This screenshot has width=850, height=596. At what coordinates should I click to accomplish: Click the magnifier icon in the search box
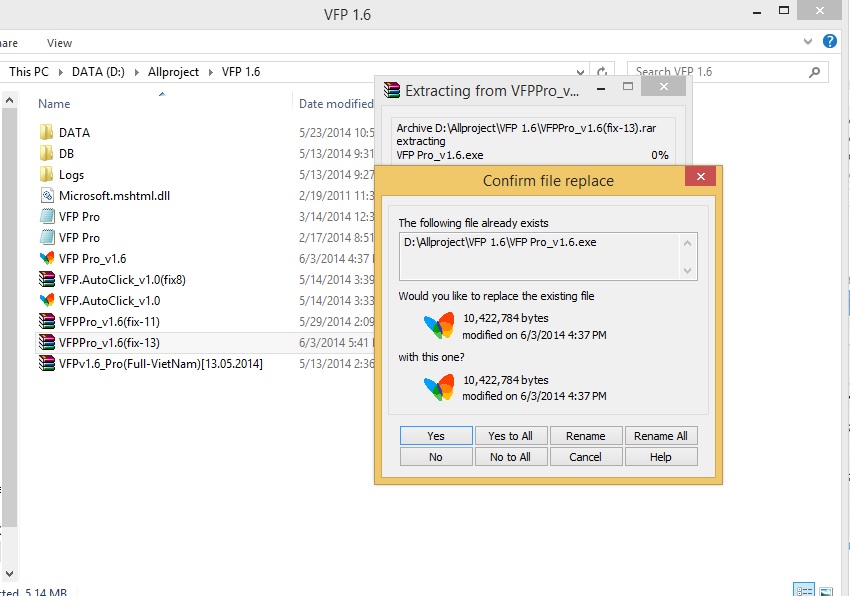(x=814, y=72)
